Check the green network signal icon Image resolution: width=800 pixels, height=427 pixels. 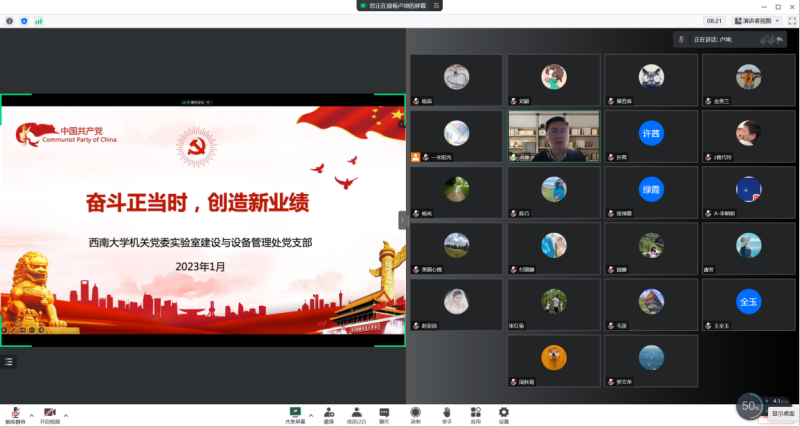click(x=39, y=21)
